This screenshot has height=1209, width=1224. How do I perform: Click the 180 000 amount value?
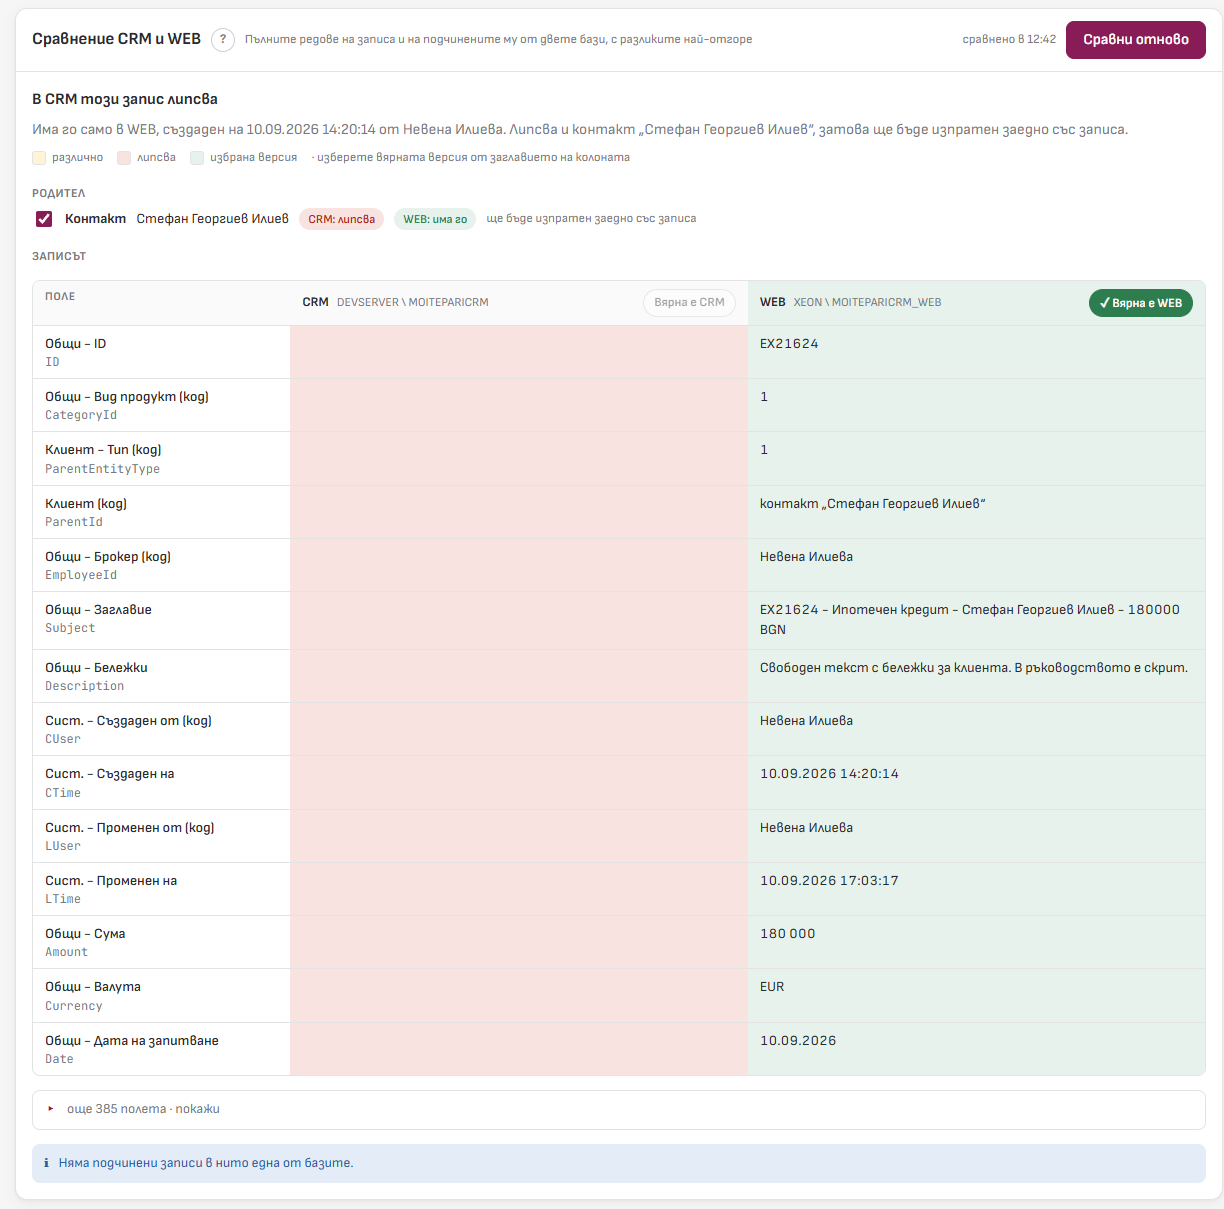coord(788,934)
